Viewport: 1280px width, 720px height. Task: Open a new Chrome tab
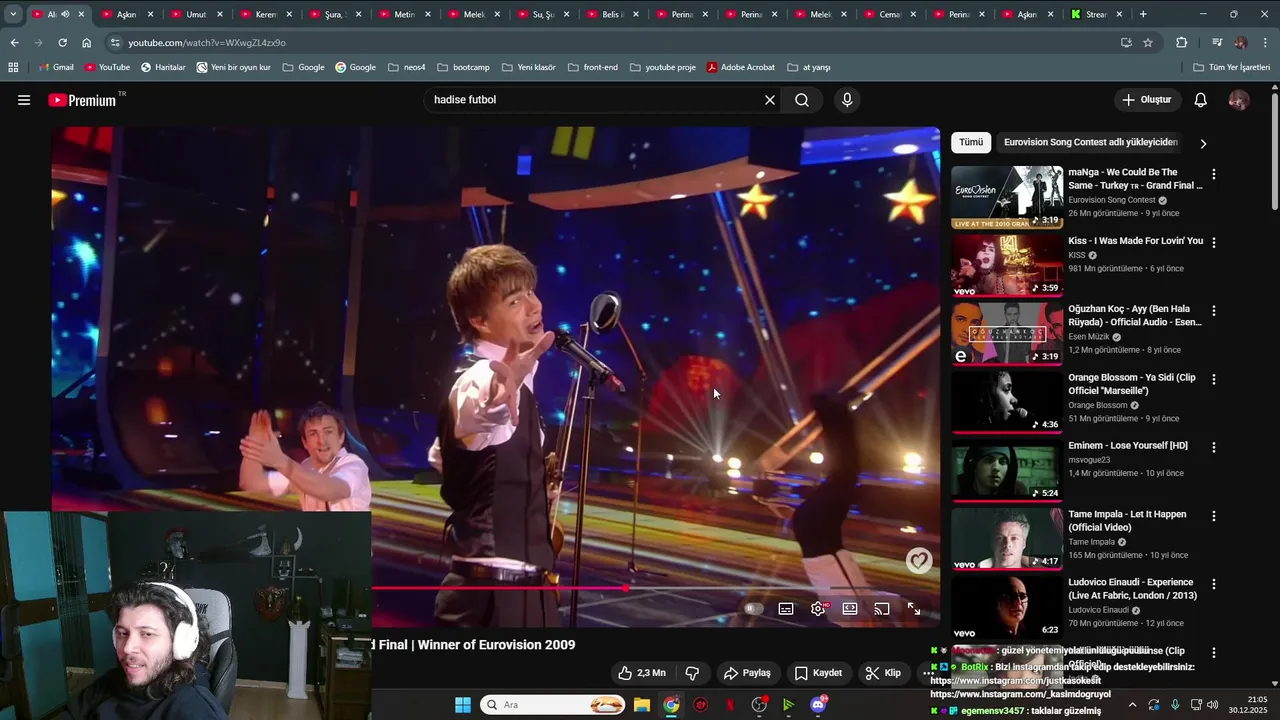(1143, 14)
